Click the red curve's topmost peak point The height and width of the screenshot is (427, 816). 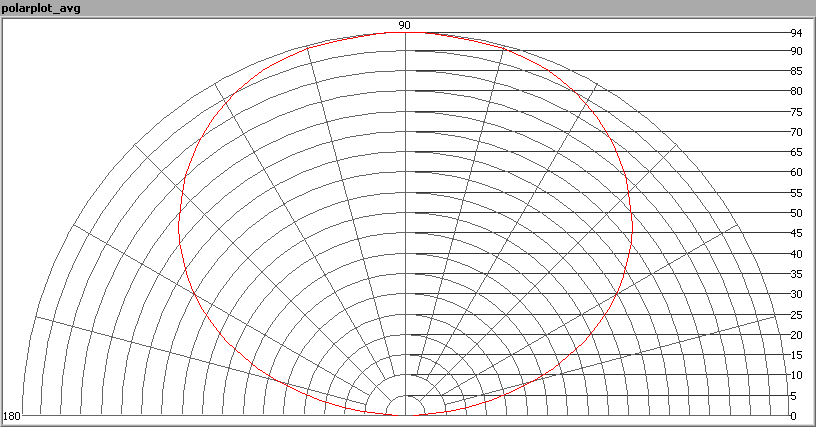pyautogui.click(x=405, y=33)
